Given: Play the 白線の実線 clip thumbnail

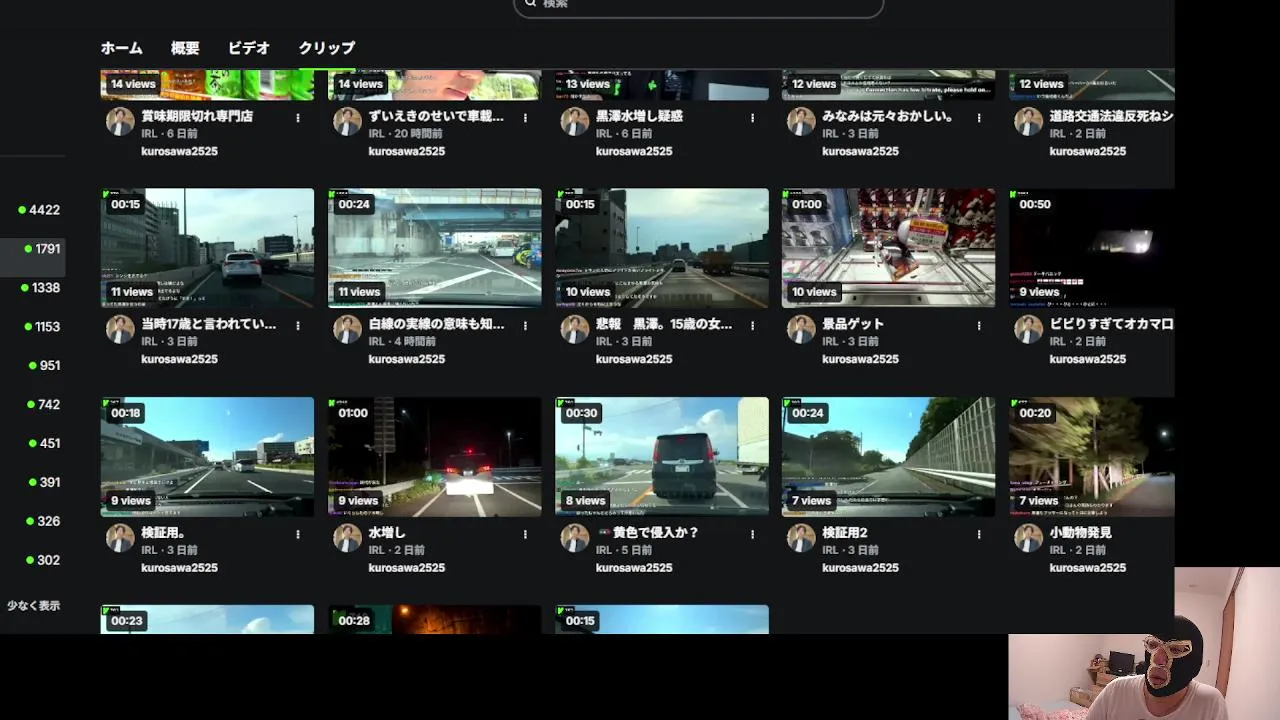Looking at the screenshot, I should (x=435, y=248).
